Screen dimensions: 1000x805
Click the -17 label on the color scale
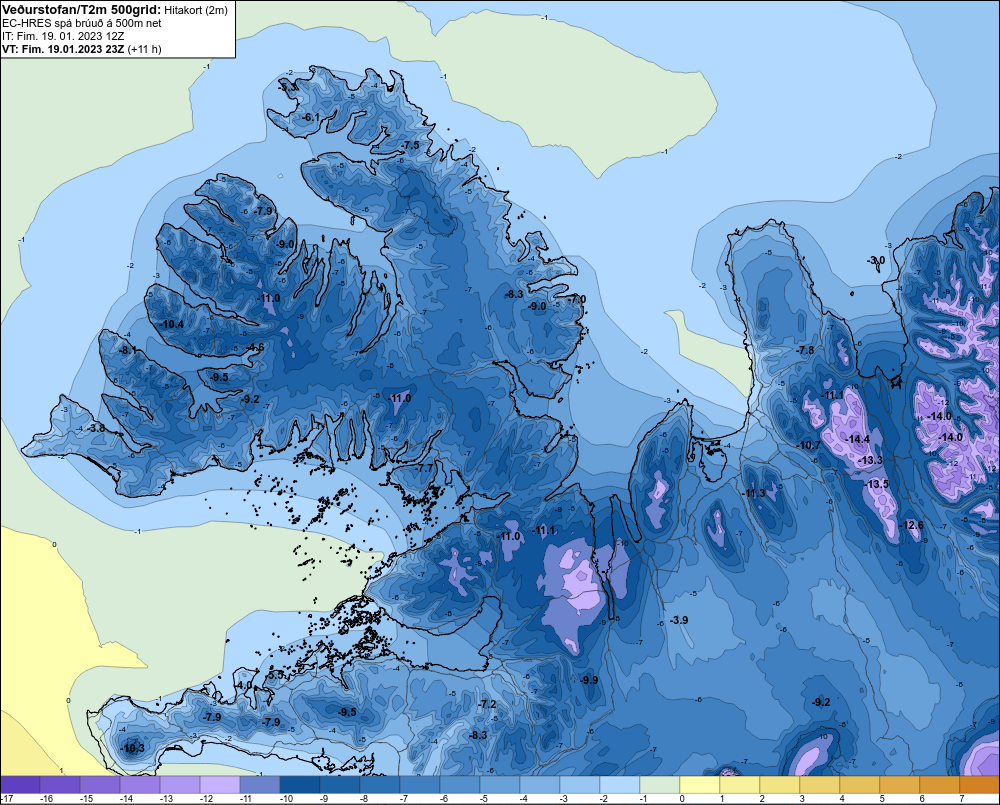point(7,799)
